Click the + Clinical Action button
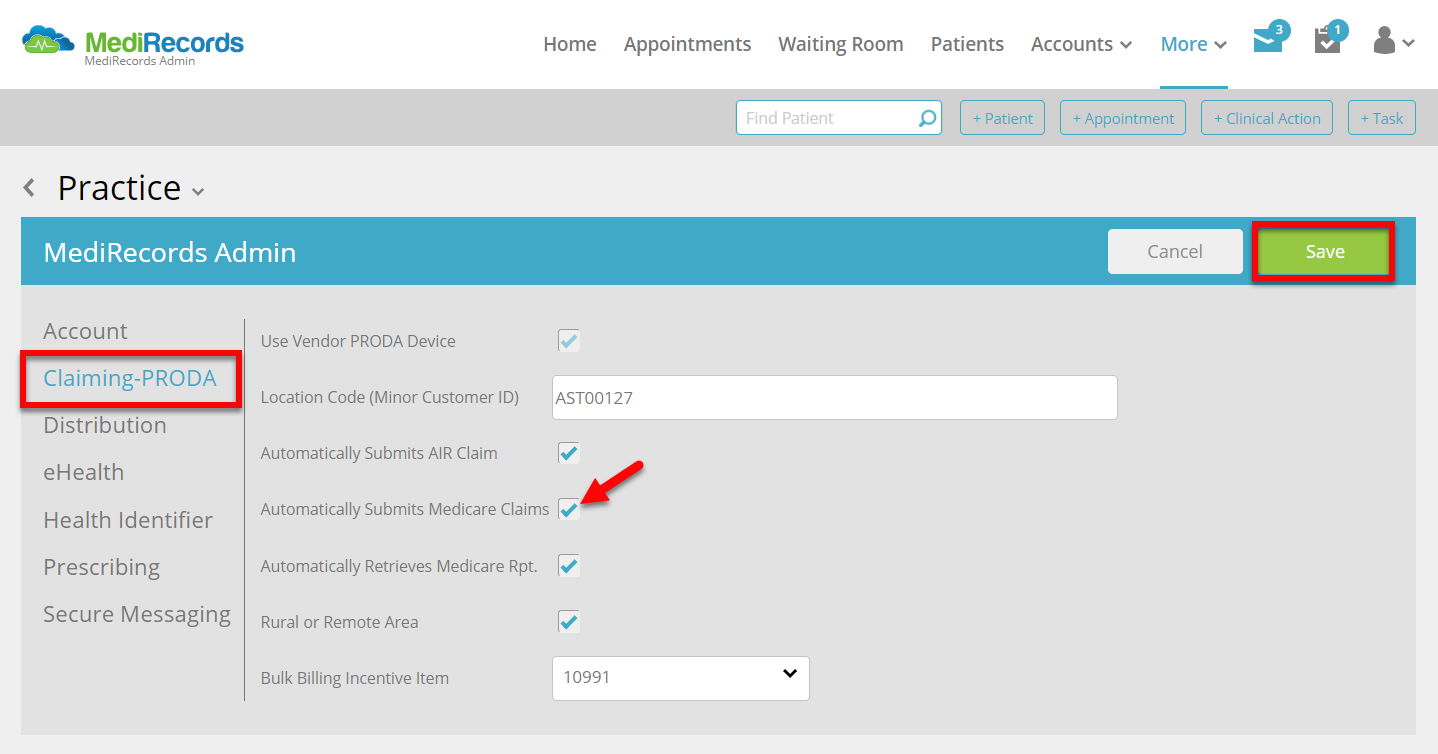This screenshot has width=1438, height=754. pos(1267,118)
